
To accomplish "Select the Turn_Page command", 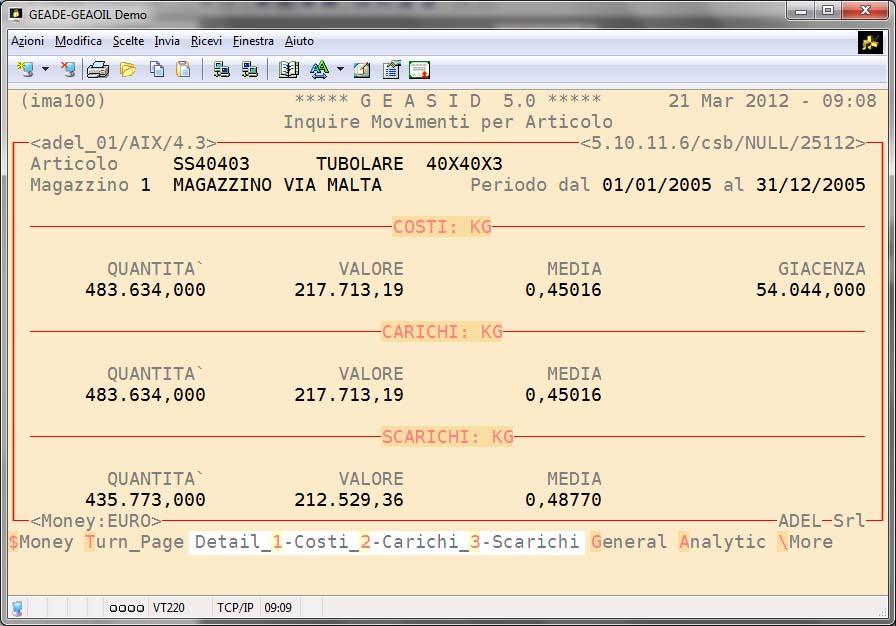I will (x=134, y=542).
